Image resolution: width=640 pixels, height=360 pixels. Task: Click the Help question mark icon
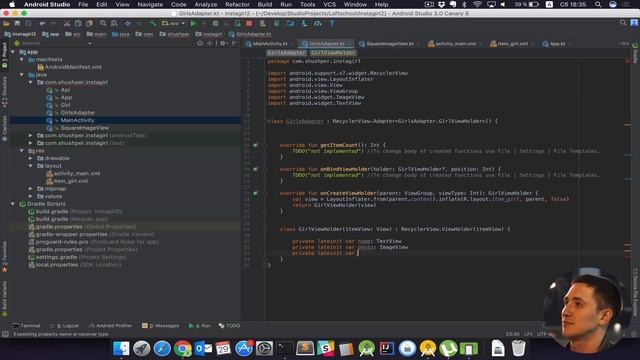[331, 24]
